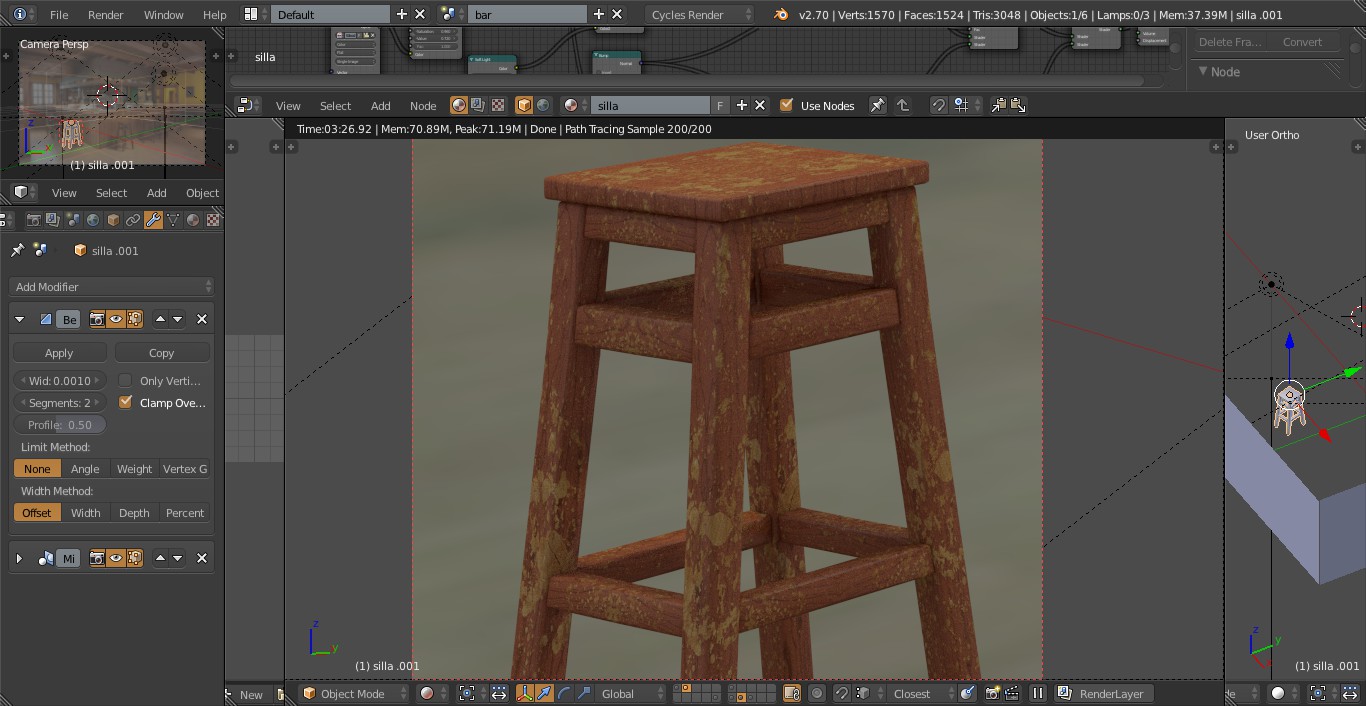Move Bevel modifier up in stack
The width and height of the screenshot is (1366, 706).
pyautogui.click(x=160, y=319)
